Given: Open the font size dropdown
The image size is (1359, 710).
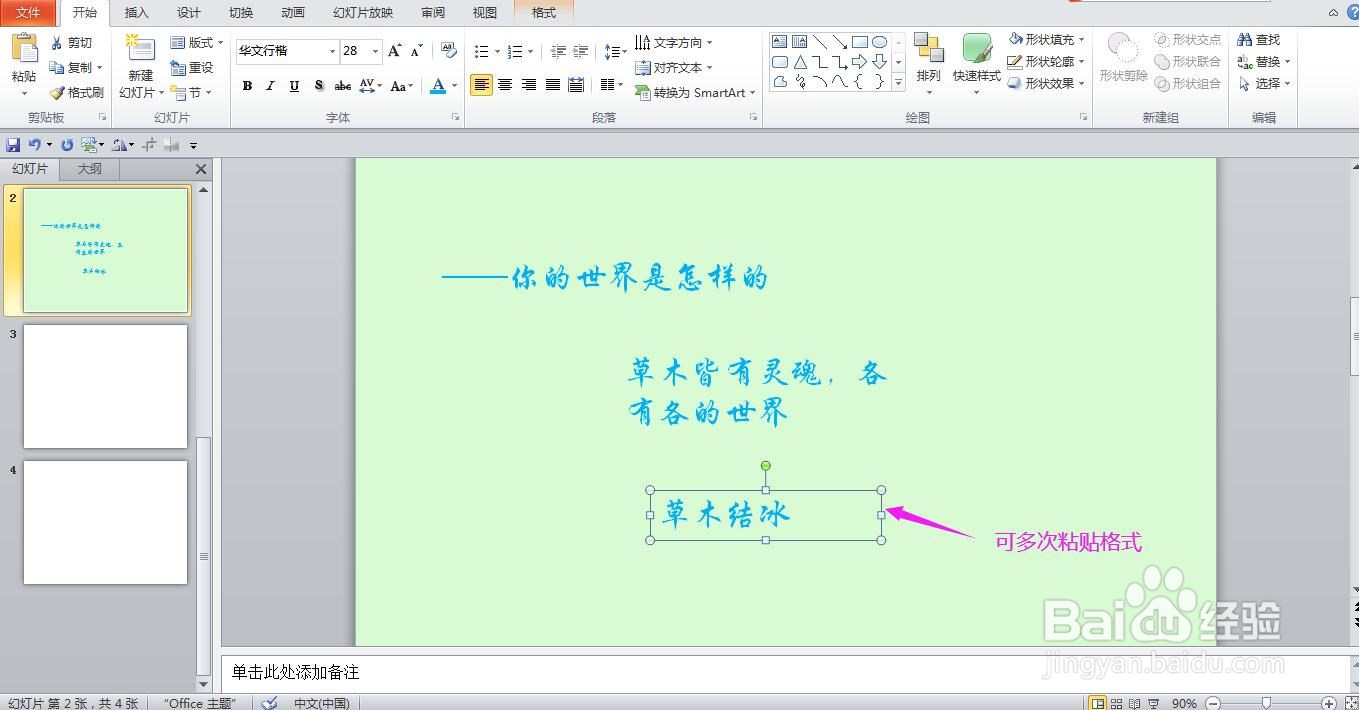Looking at the screenshot, I should (x=376, y=50).
